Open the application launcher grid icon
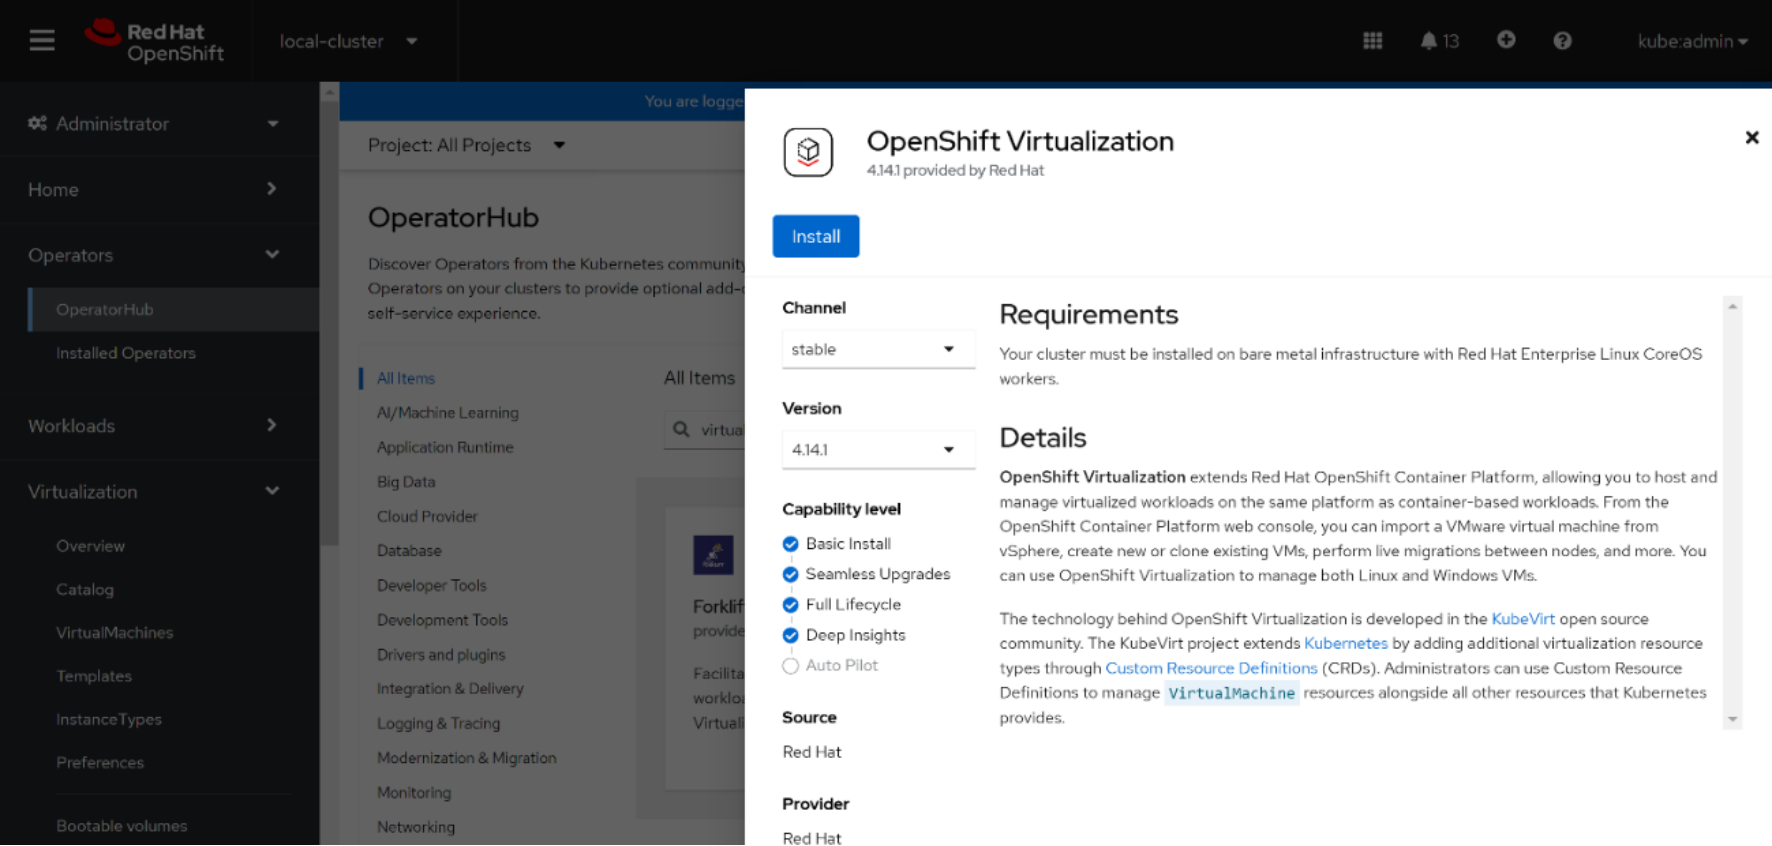1772x846 pixels. (x=1372, y=41)
